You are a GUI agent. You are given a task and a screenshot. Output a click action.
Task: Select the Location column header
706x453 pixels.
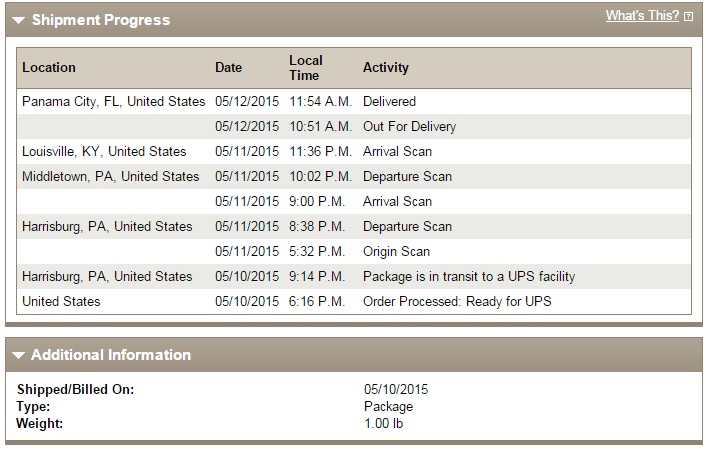(x=49, y=68)
